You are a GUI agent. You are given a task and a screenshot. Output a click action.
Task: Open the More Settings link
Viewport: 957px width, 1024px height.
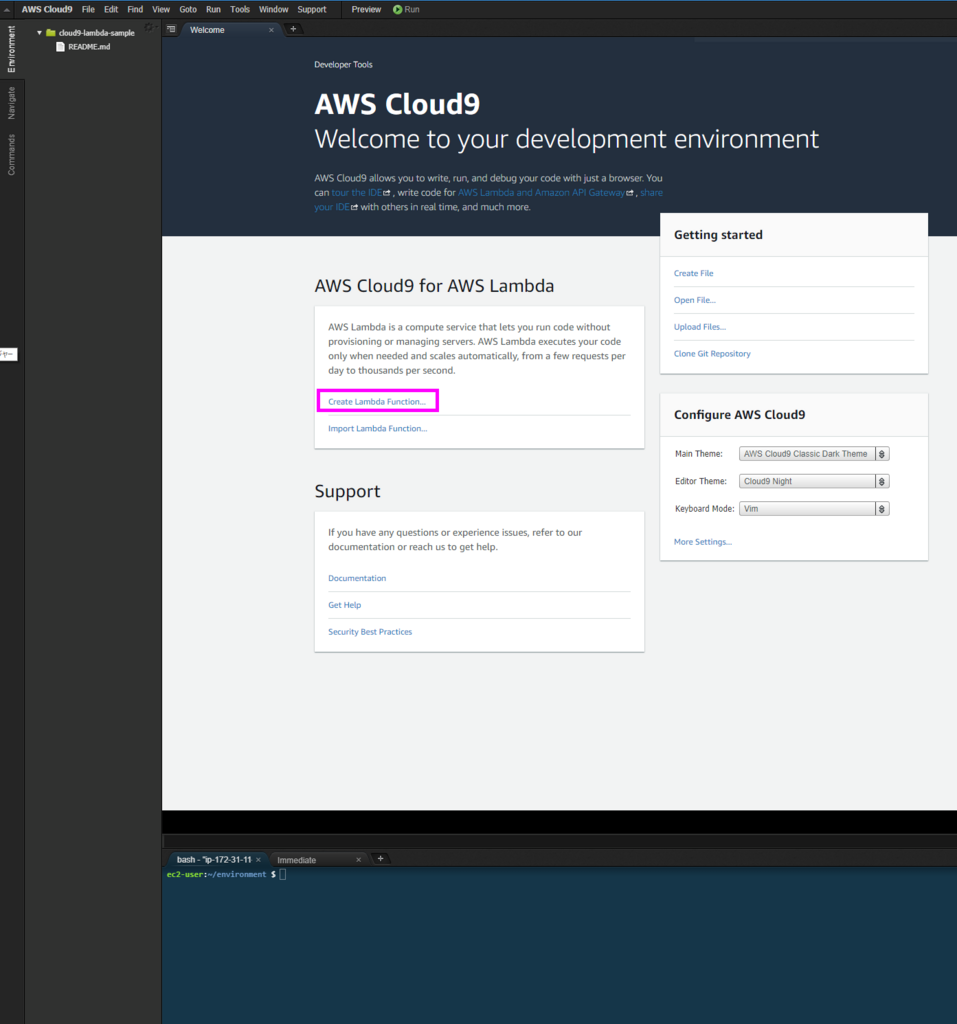coord(703,542)
